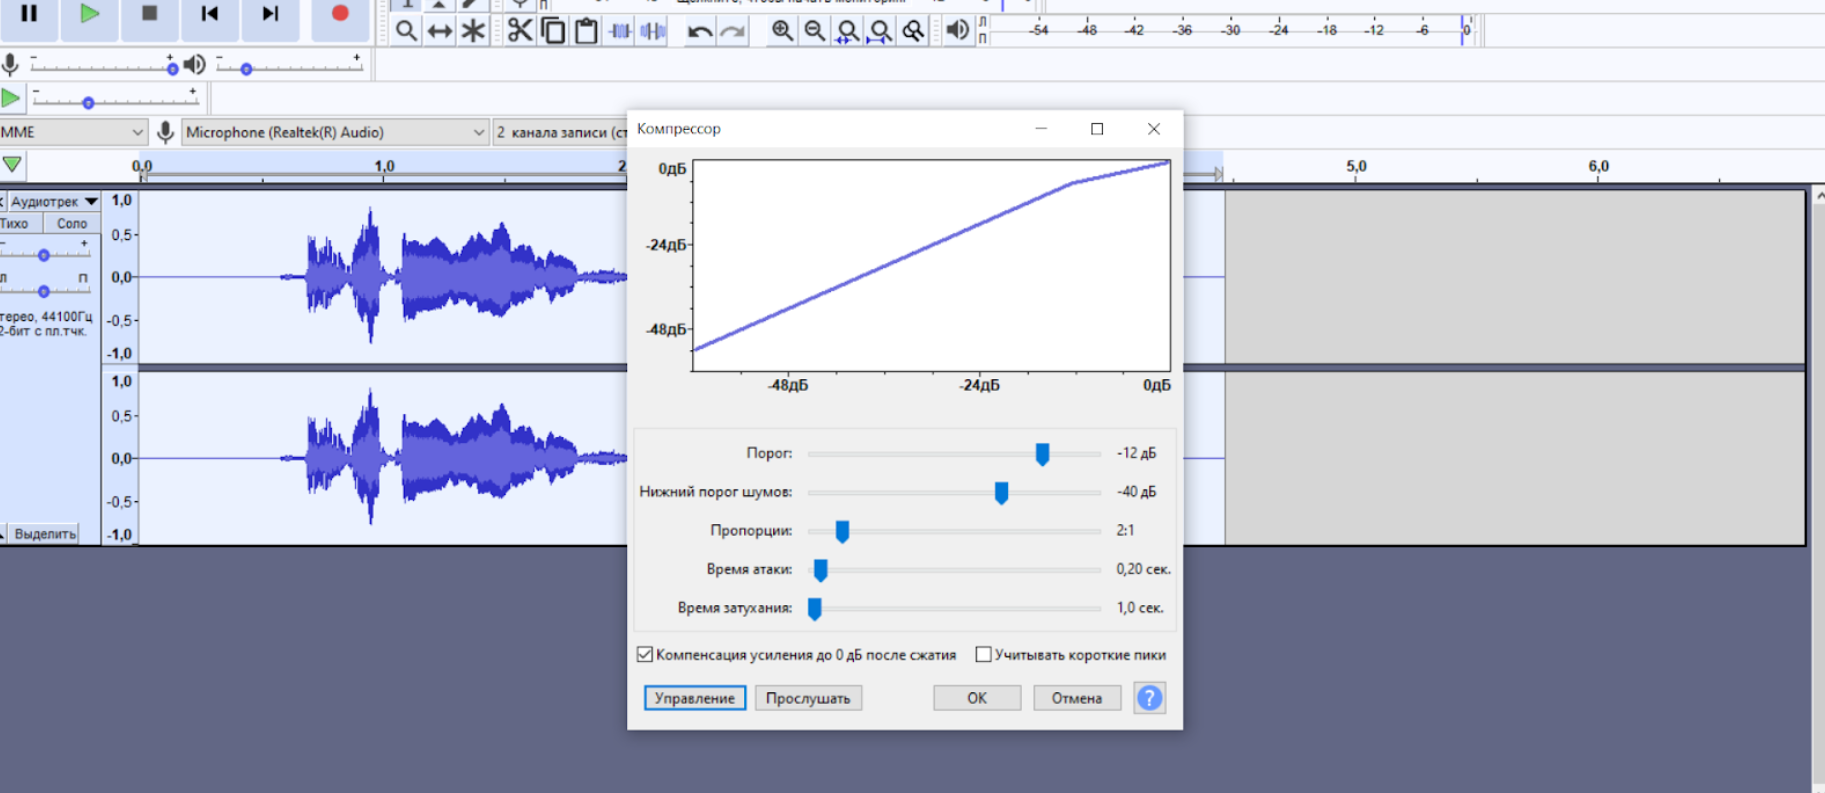
Task: Click the Отмена cancel button
Action: click(x=1077, y=698)
